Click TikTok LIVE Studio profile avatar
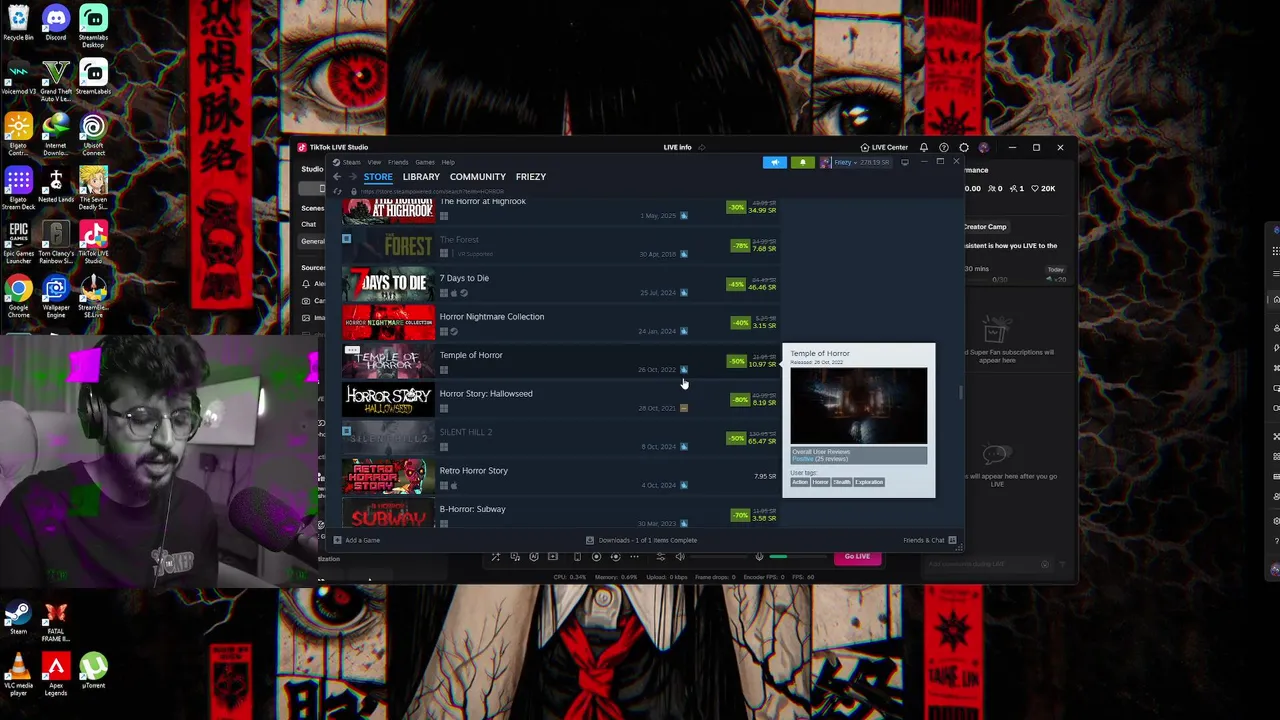The width and height of the screenshot is (1280, 720). (x=984, y=147)
